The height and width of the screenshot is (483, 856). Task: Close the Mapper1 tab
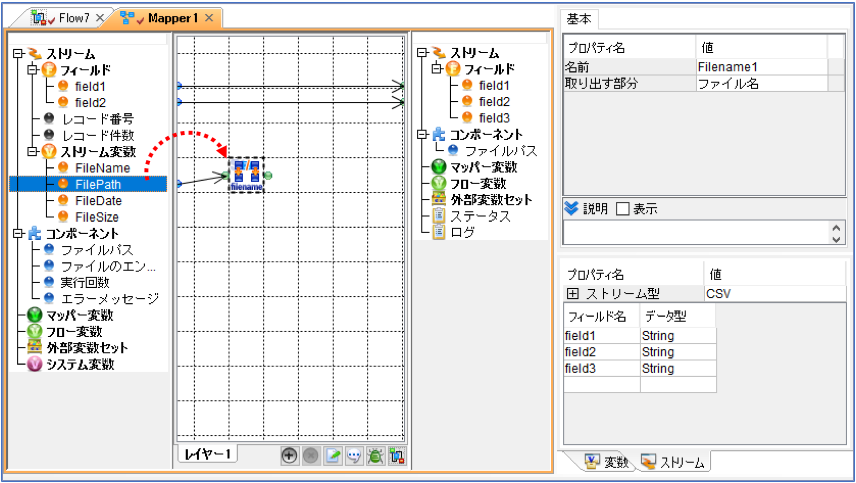[209, 18]
